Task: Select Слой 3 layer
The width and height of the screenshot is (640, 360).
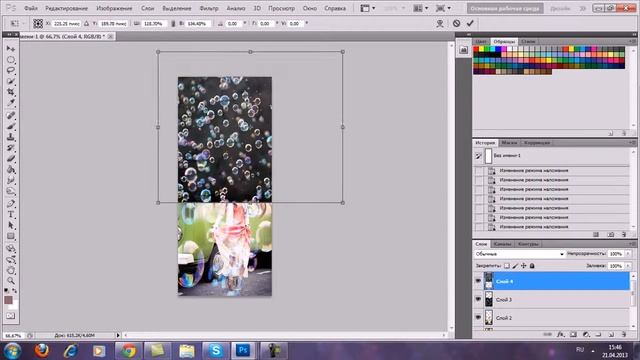Action: tap(557, 300)
